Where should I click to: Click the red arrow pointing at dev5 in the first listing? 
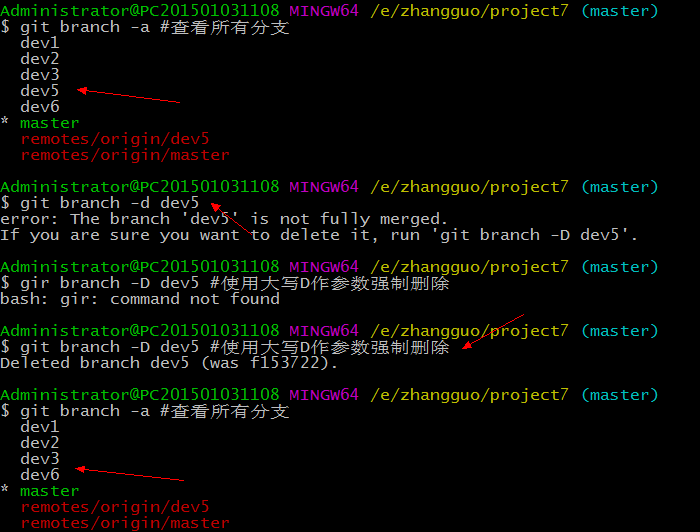(x=128, y=96)
